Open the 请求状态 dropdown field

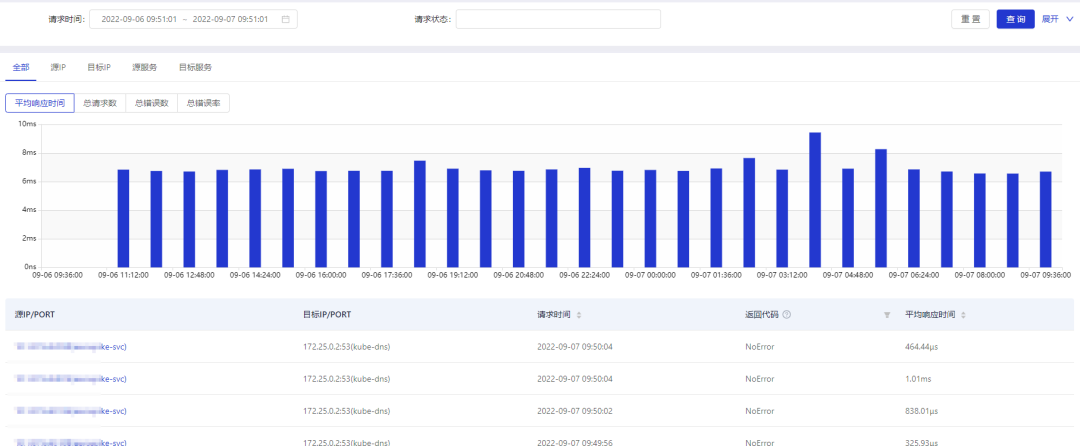coord(558,19)
